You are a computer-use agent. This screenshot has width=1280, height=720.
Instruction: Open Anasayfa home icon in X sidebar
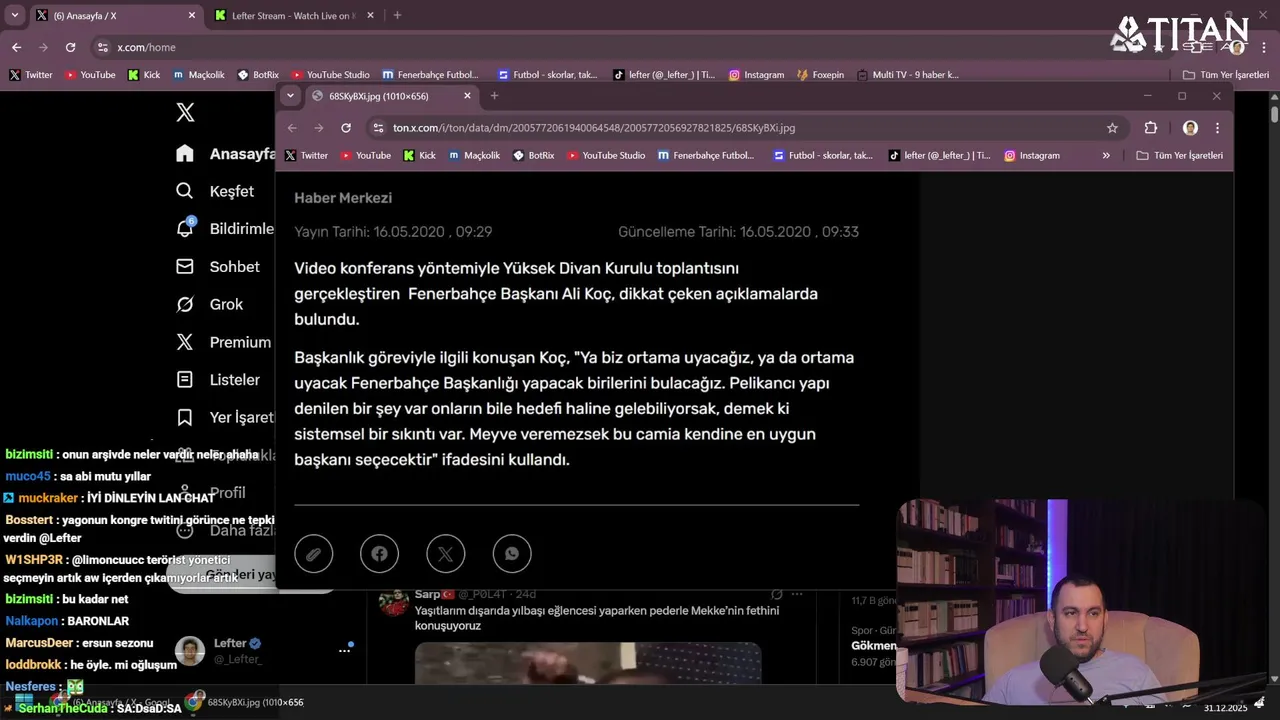tap(185, 153)
